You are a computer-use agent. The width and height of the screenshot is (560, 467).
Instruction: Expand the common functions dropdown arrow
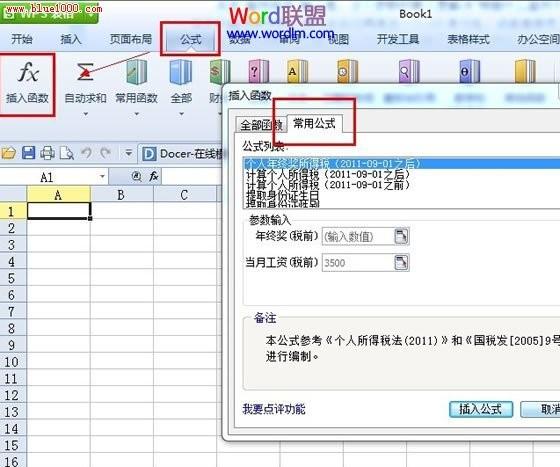[136, 114]
